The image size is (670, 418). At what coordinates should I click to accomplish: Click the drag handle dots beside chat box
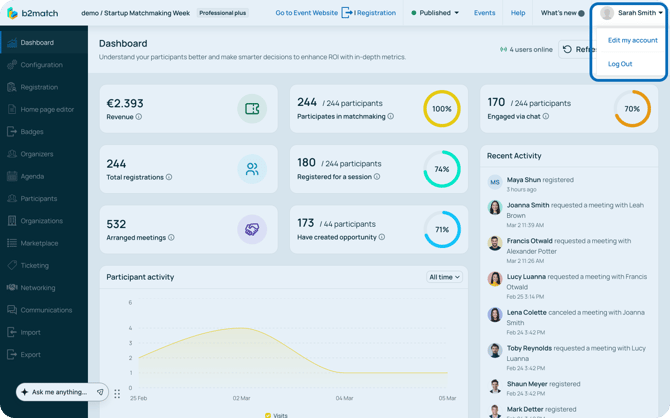117,394
